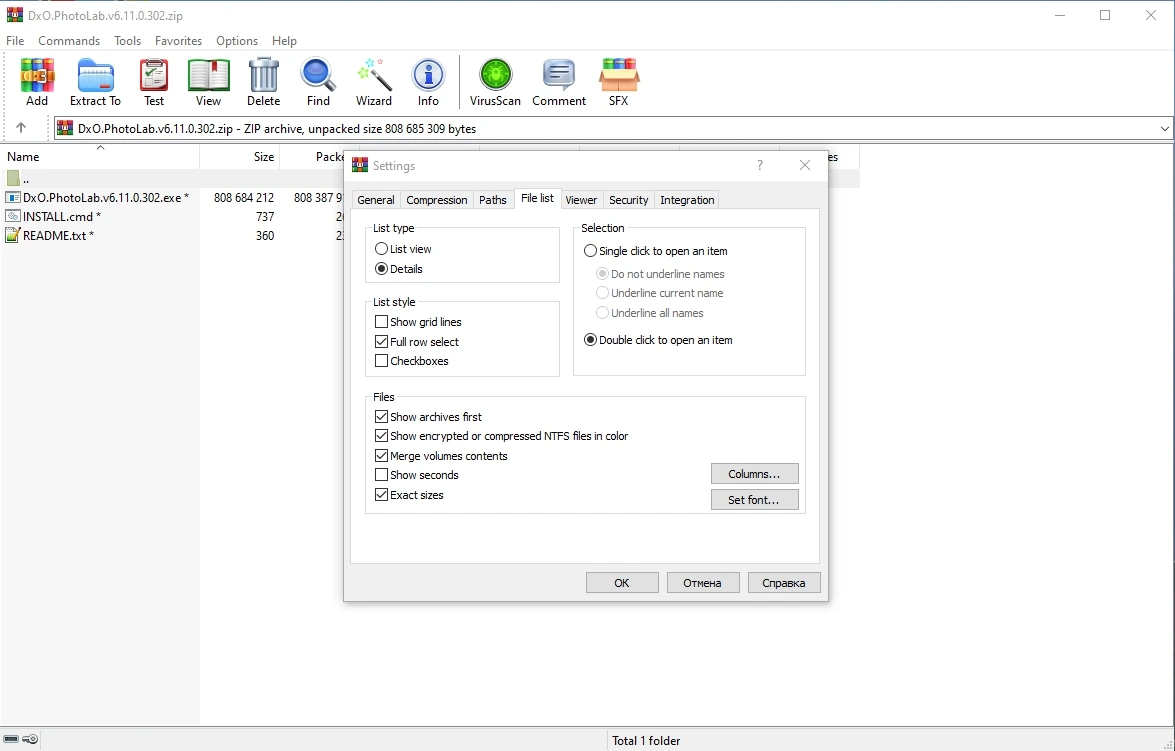
Task: Go up one folder level arrow
Action: (x=21, y=128)
